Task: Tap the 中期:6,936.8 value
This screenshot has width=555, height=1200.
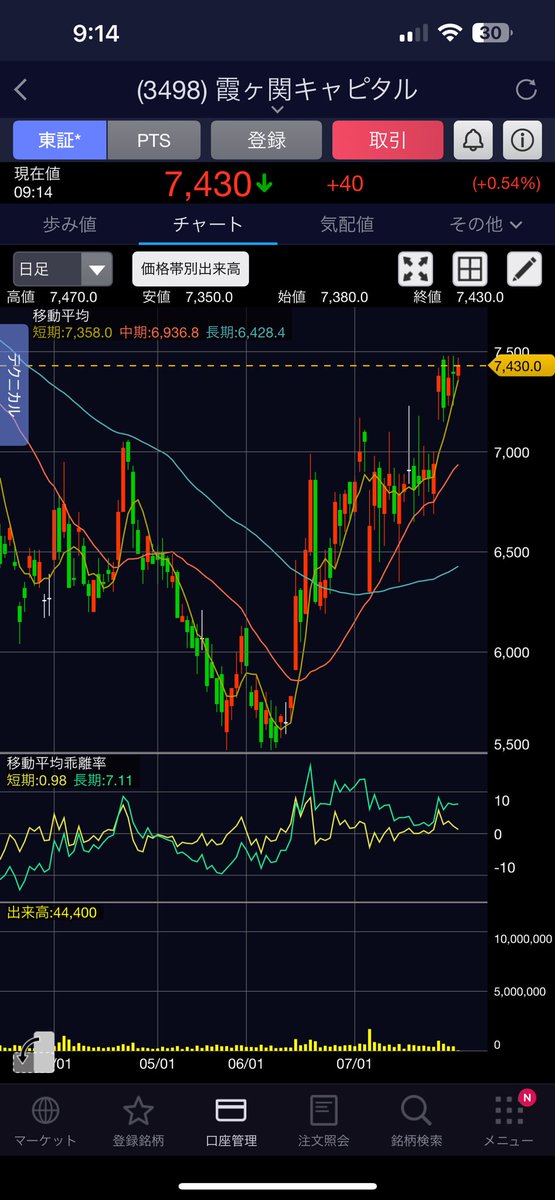Action: pos(160,332)
